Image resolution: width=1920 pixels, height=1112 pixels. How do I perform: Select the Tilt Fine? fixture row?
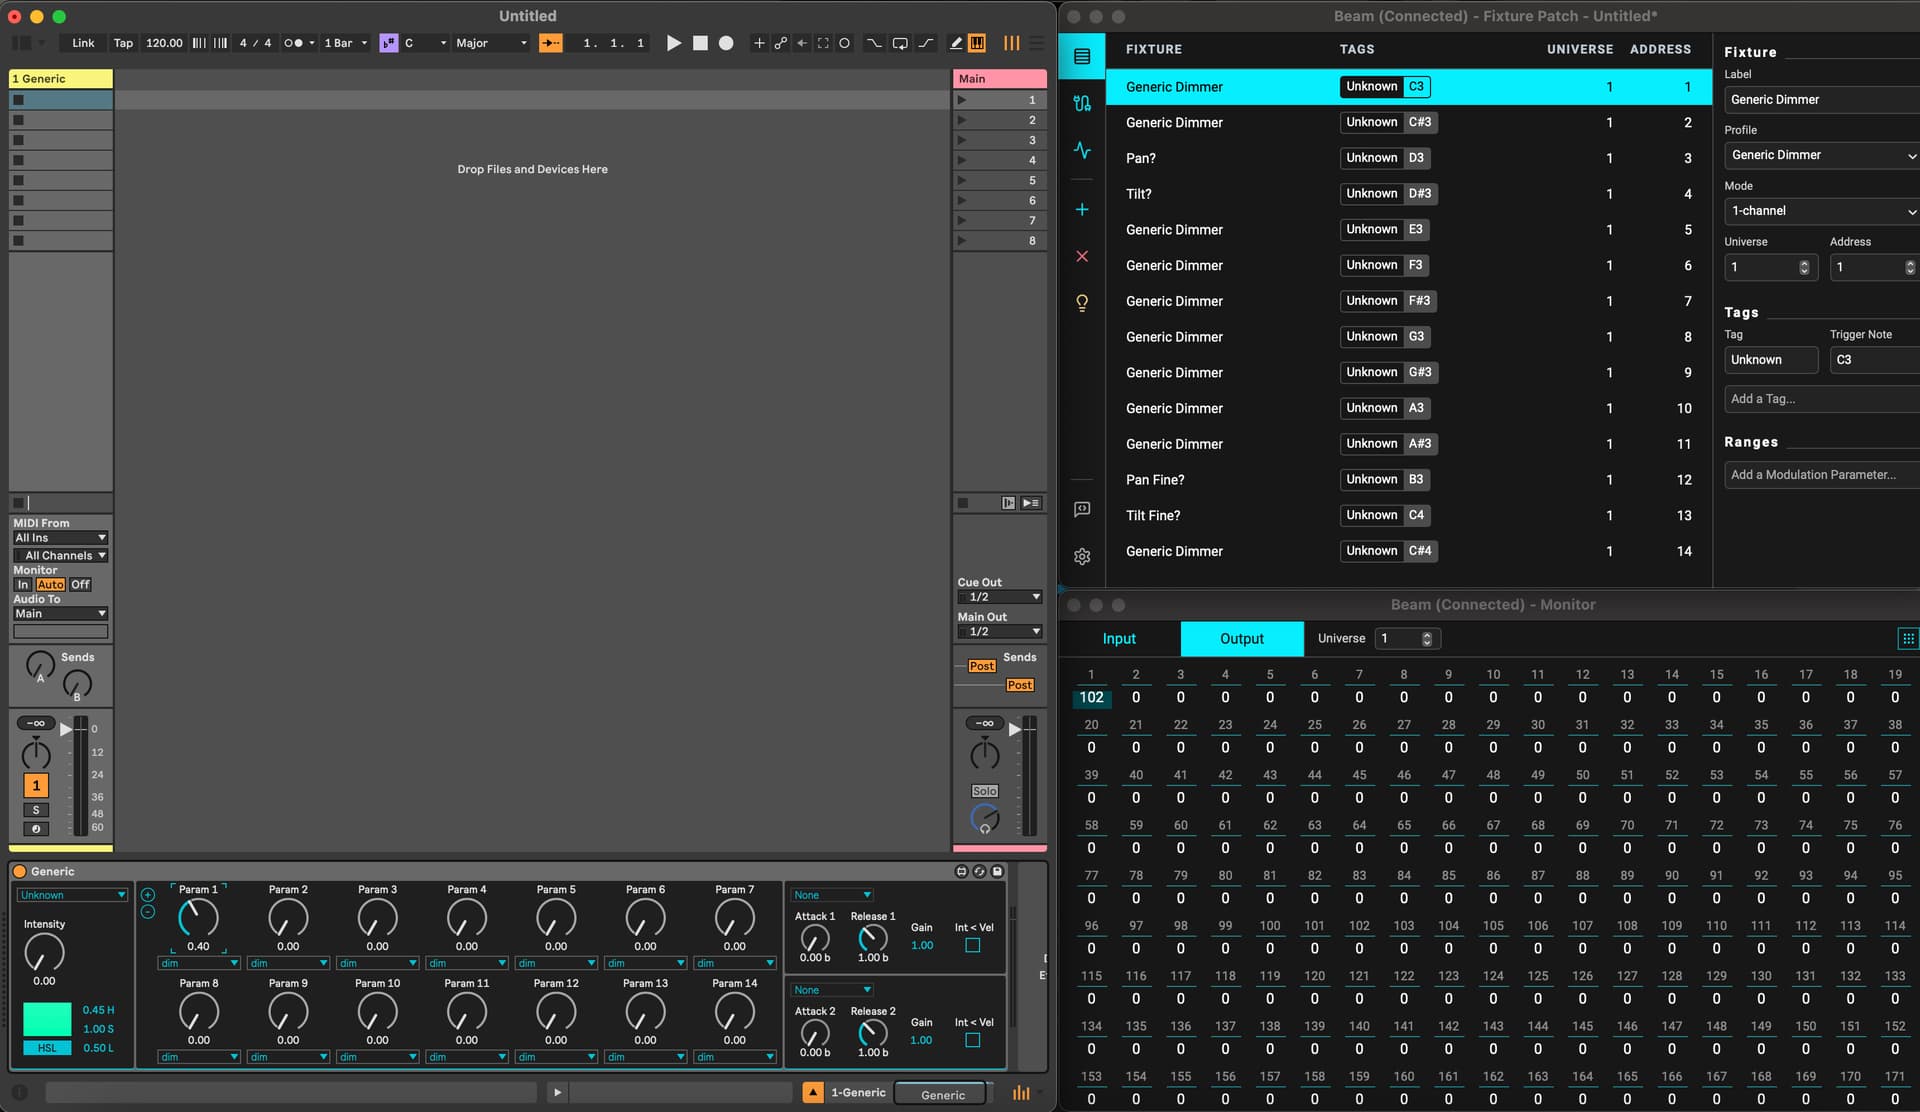point(1153,516)
